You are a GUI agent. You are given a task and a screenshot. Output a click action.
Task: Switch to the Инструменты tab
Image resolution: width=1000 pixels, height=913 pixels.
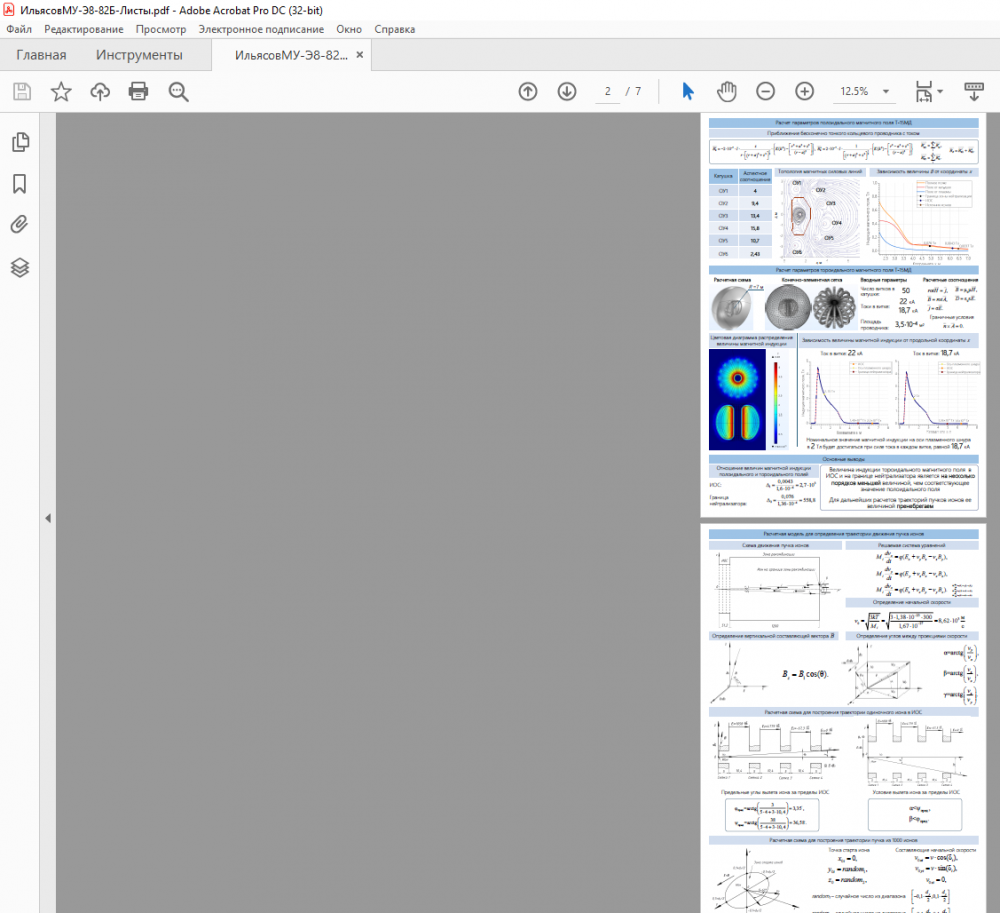click(x=139, y=55)
